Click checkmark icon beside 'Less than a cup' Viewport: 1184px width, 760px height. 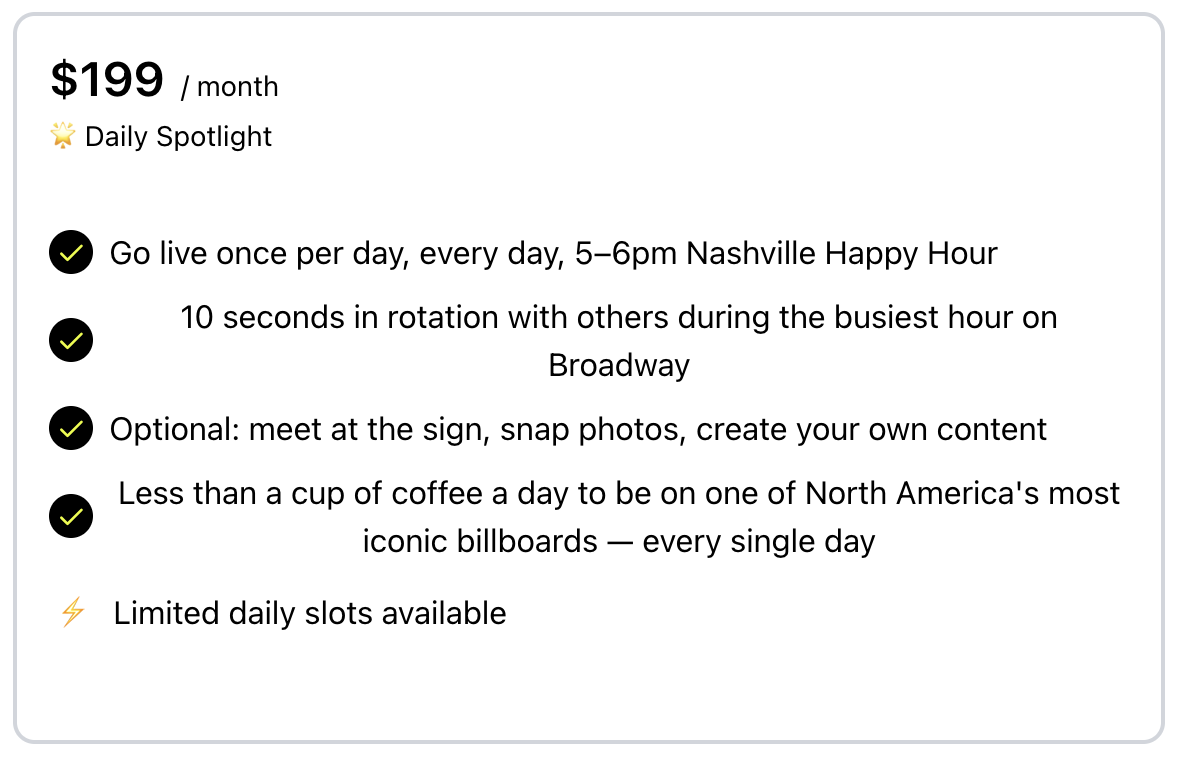pyautogui.click(x=71, y=517)
